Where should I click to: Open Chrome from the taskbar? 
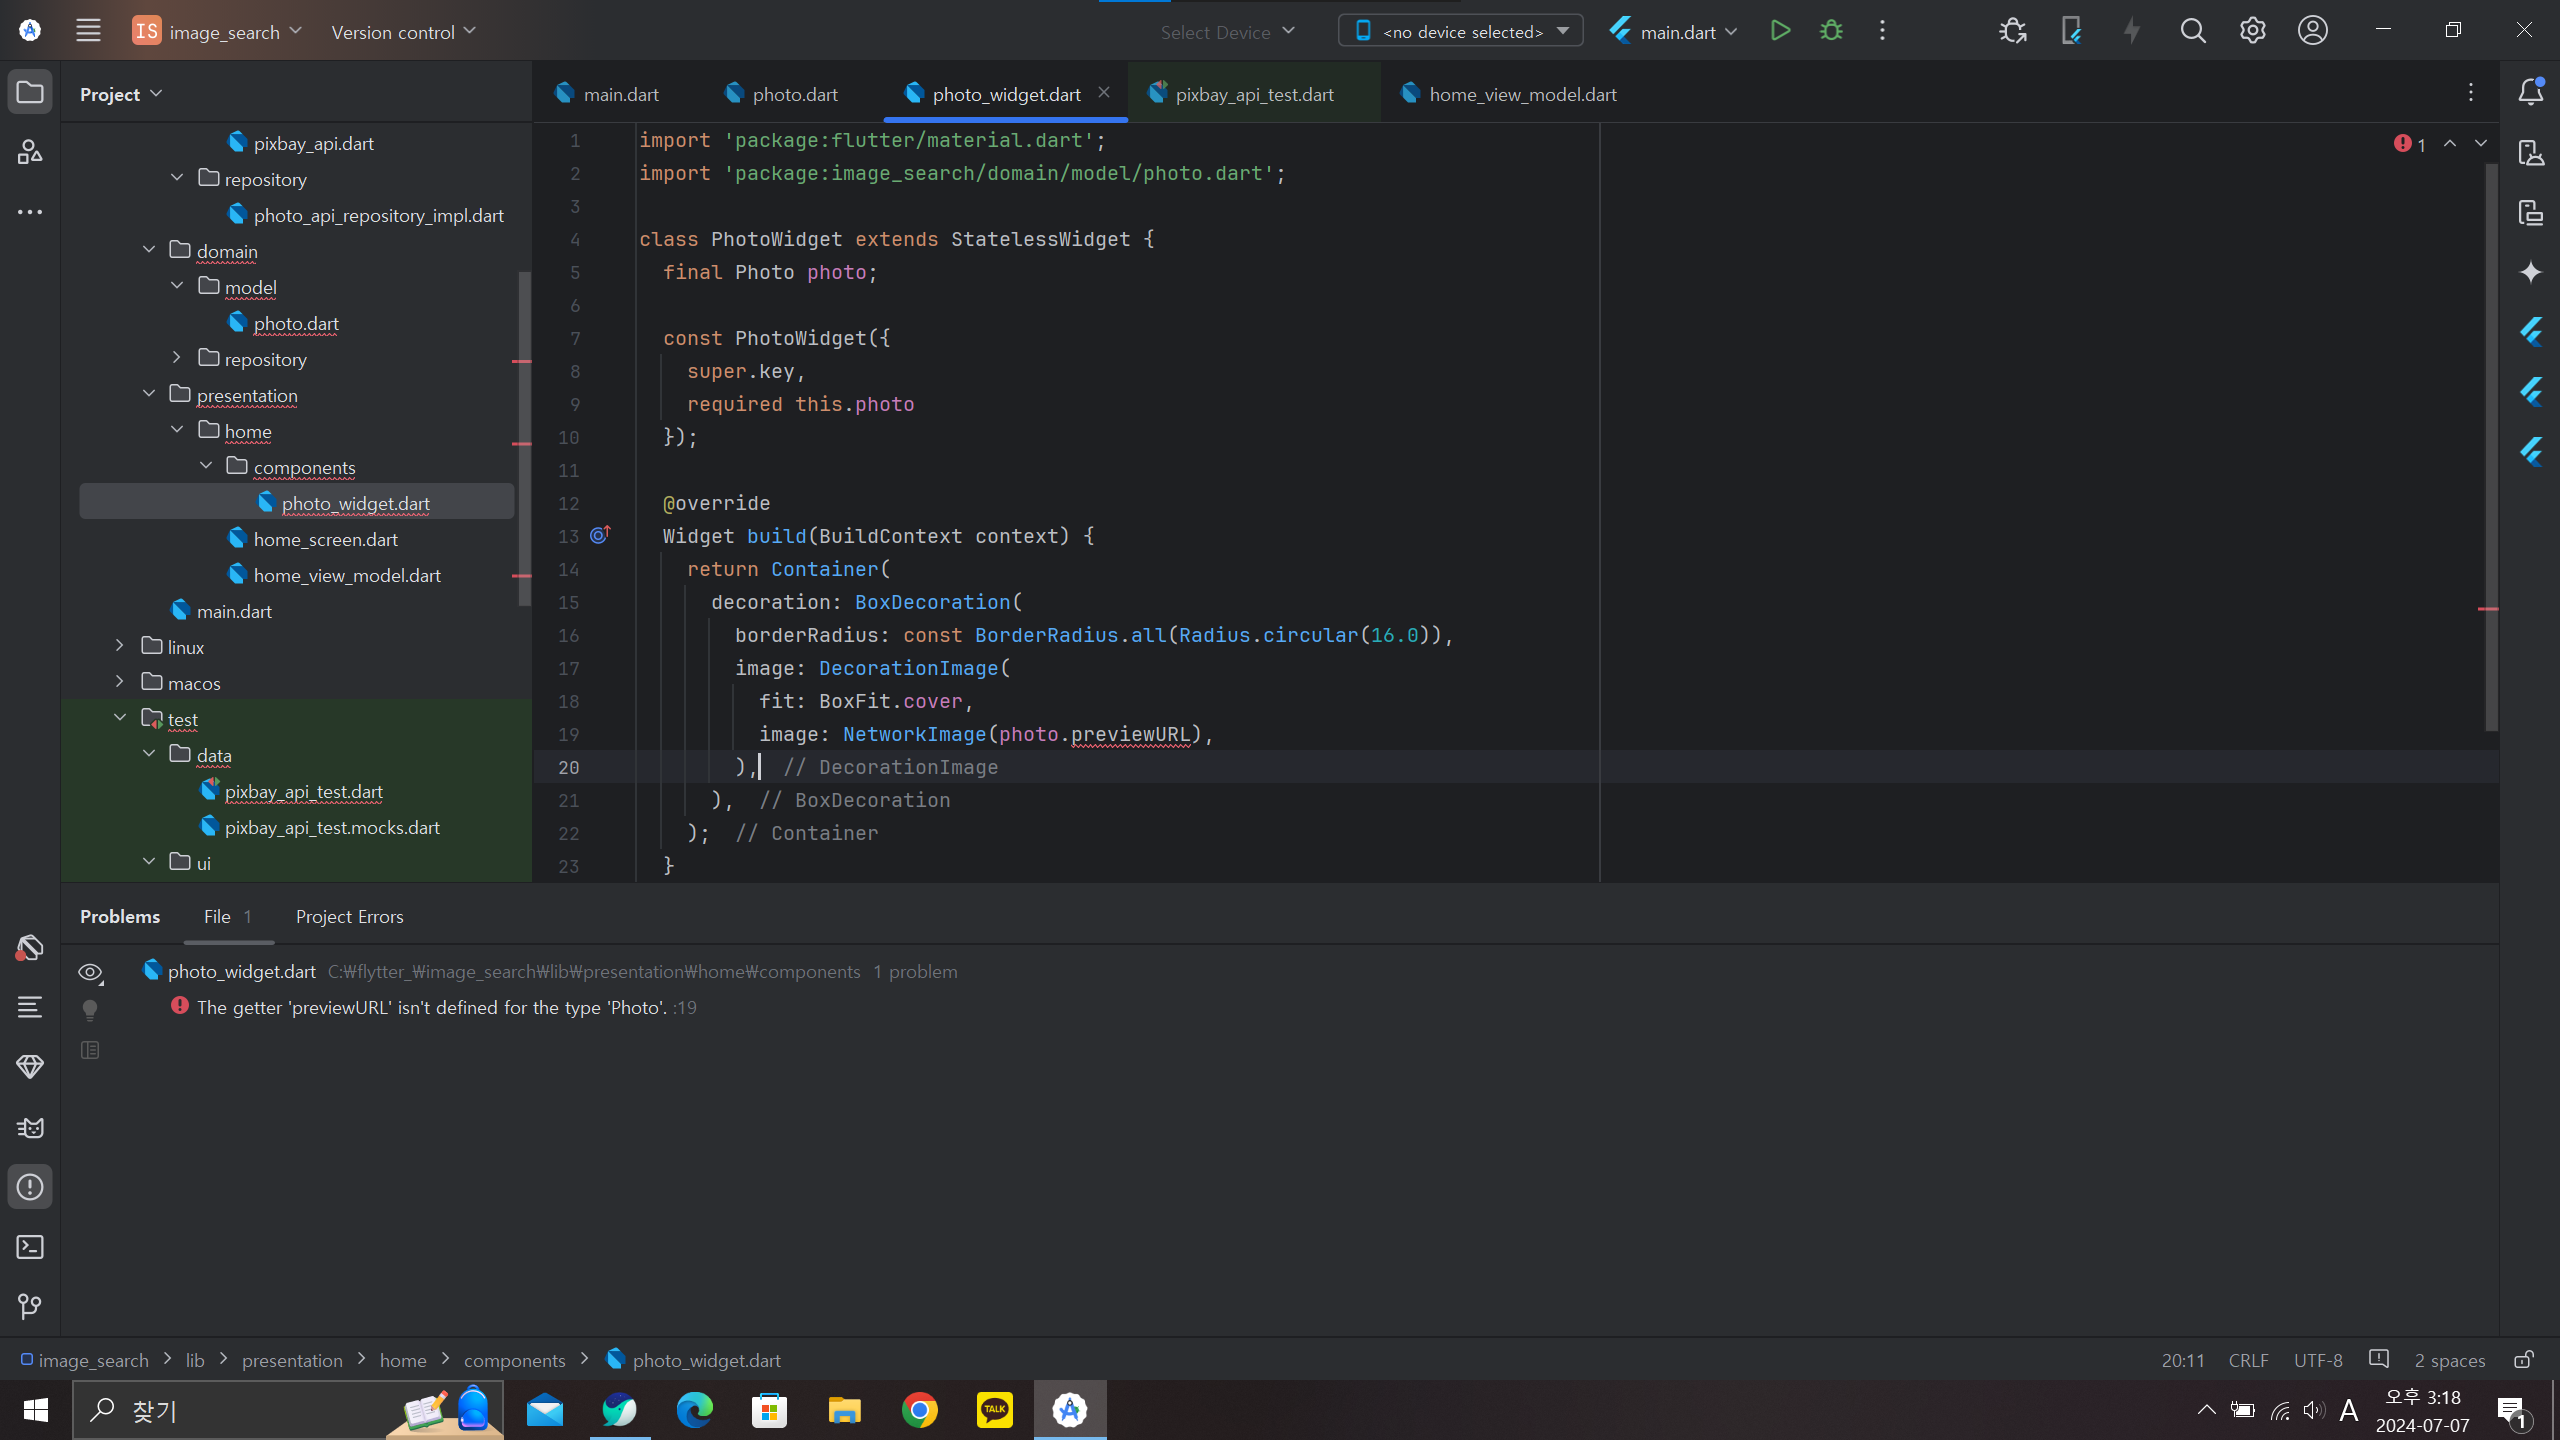(x=919, y=1410)
